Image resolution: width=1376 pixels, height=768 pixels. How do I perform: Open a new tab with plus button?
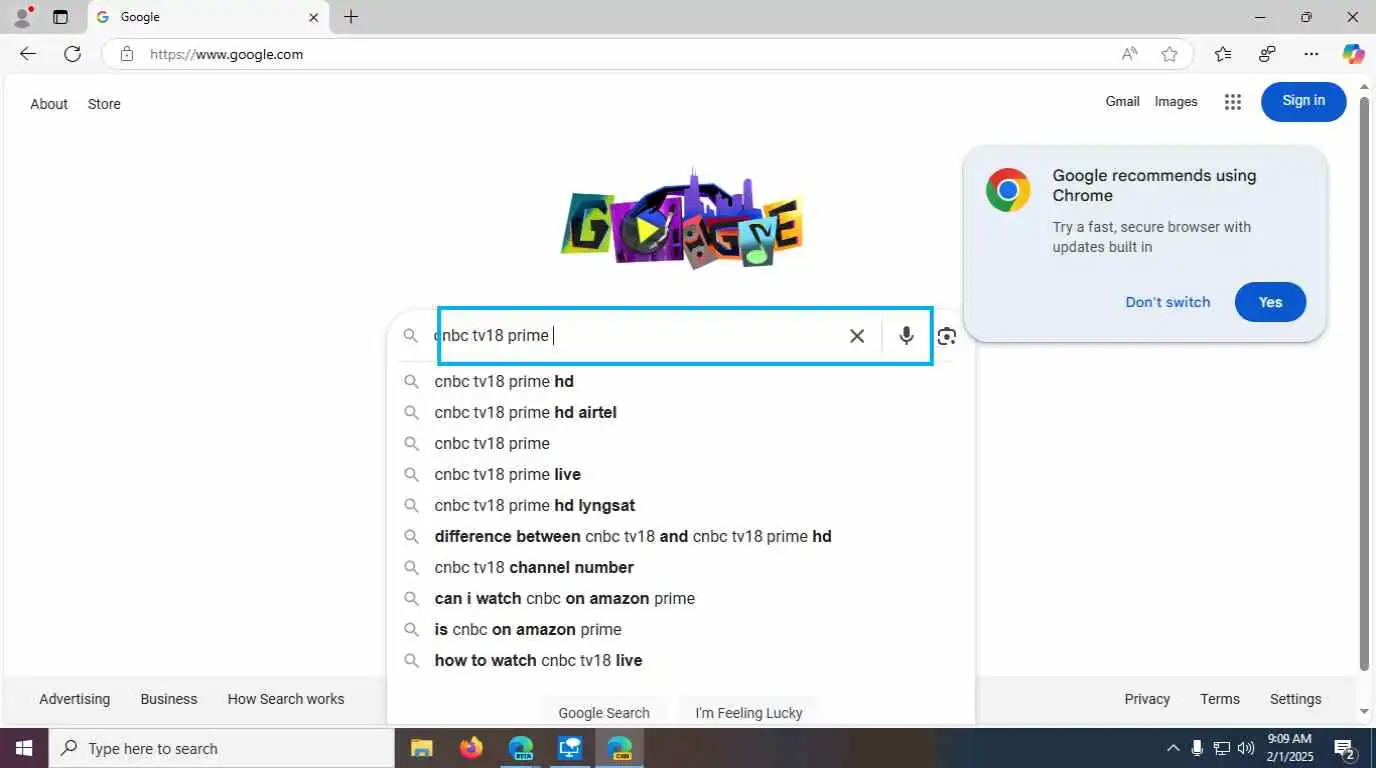351,17
